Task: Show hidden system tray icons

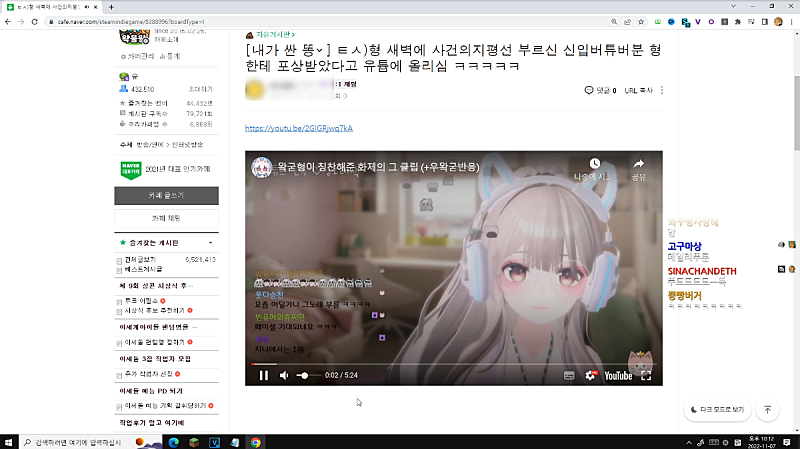Action: click(689, 442)
